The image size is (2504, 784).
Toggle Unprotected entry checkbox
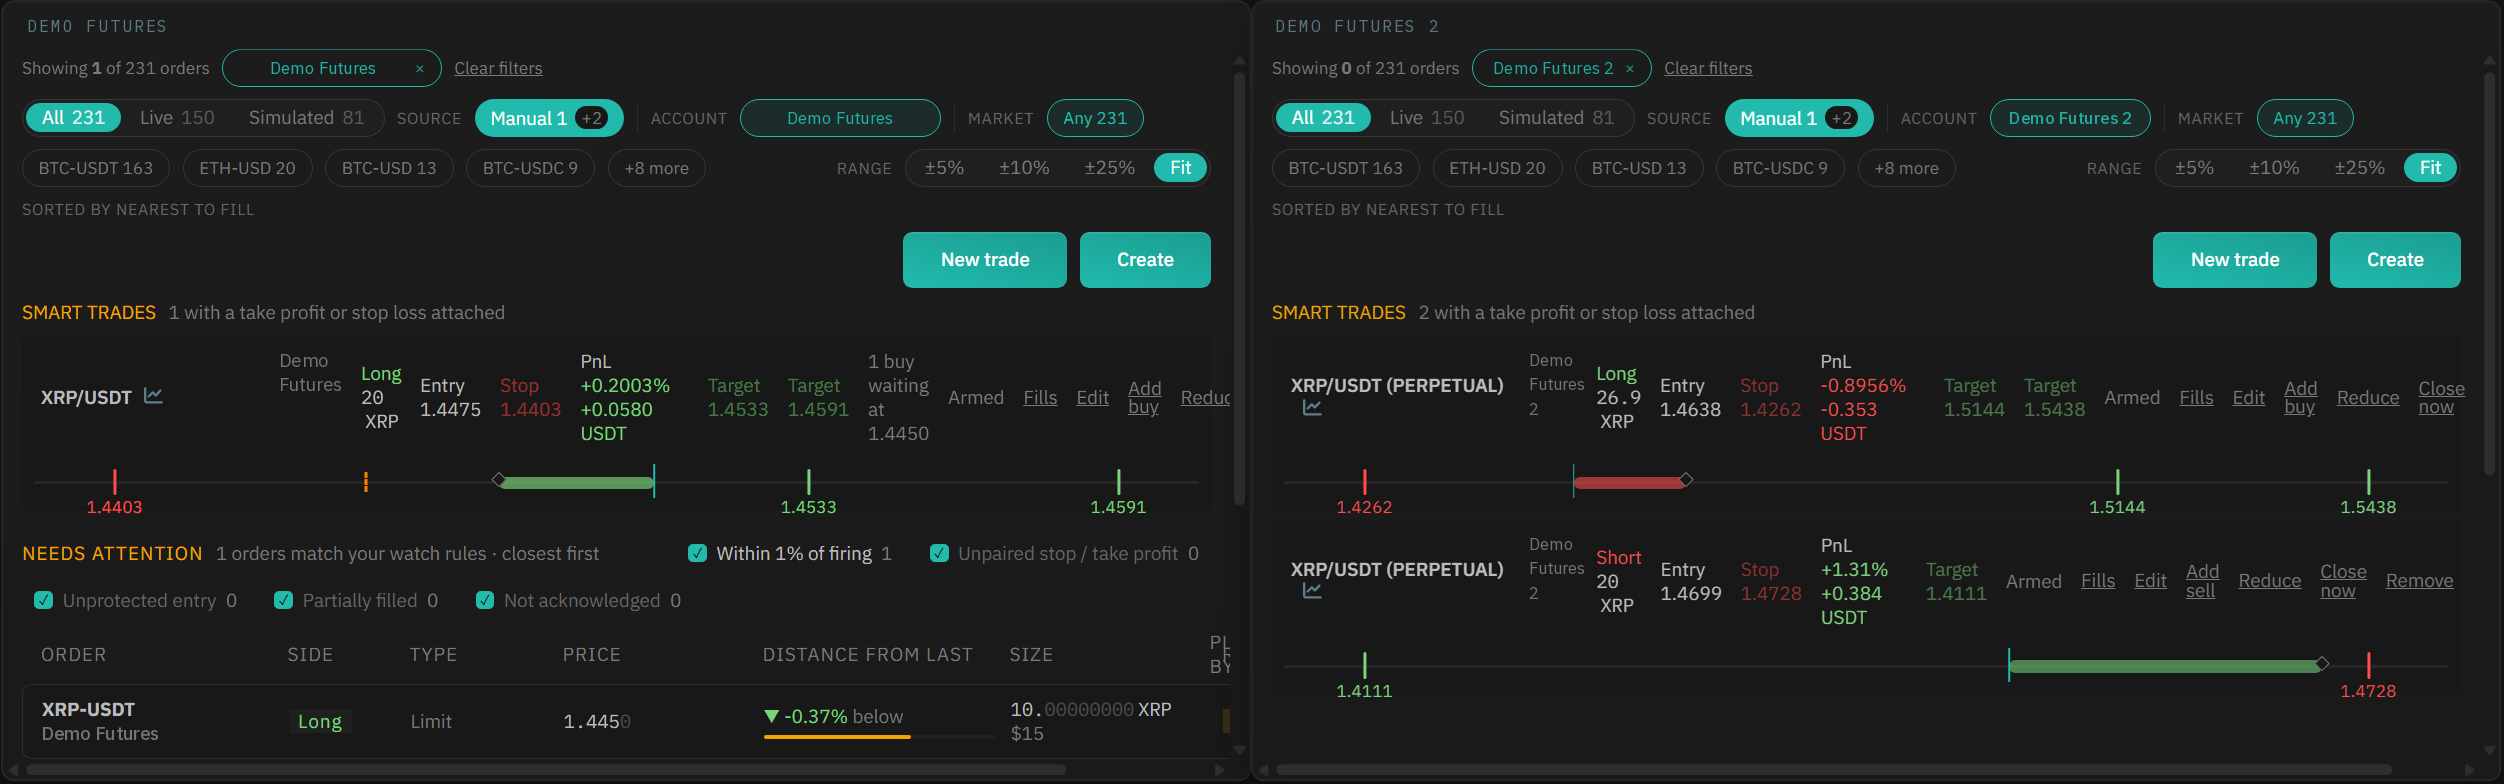click(x=43, y=600)
